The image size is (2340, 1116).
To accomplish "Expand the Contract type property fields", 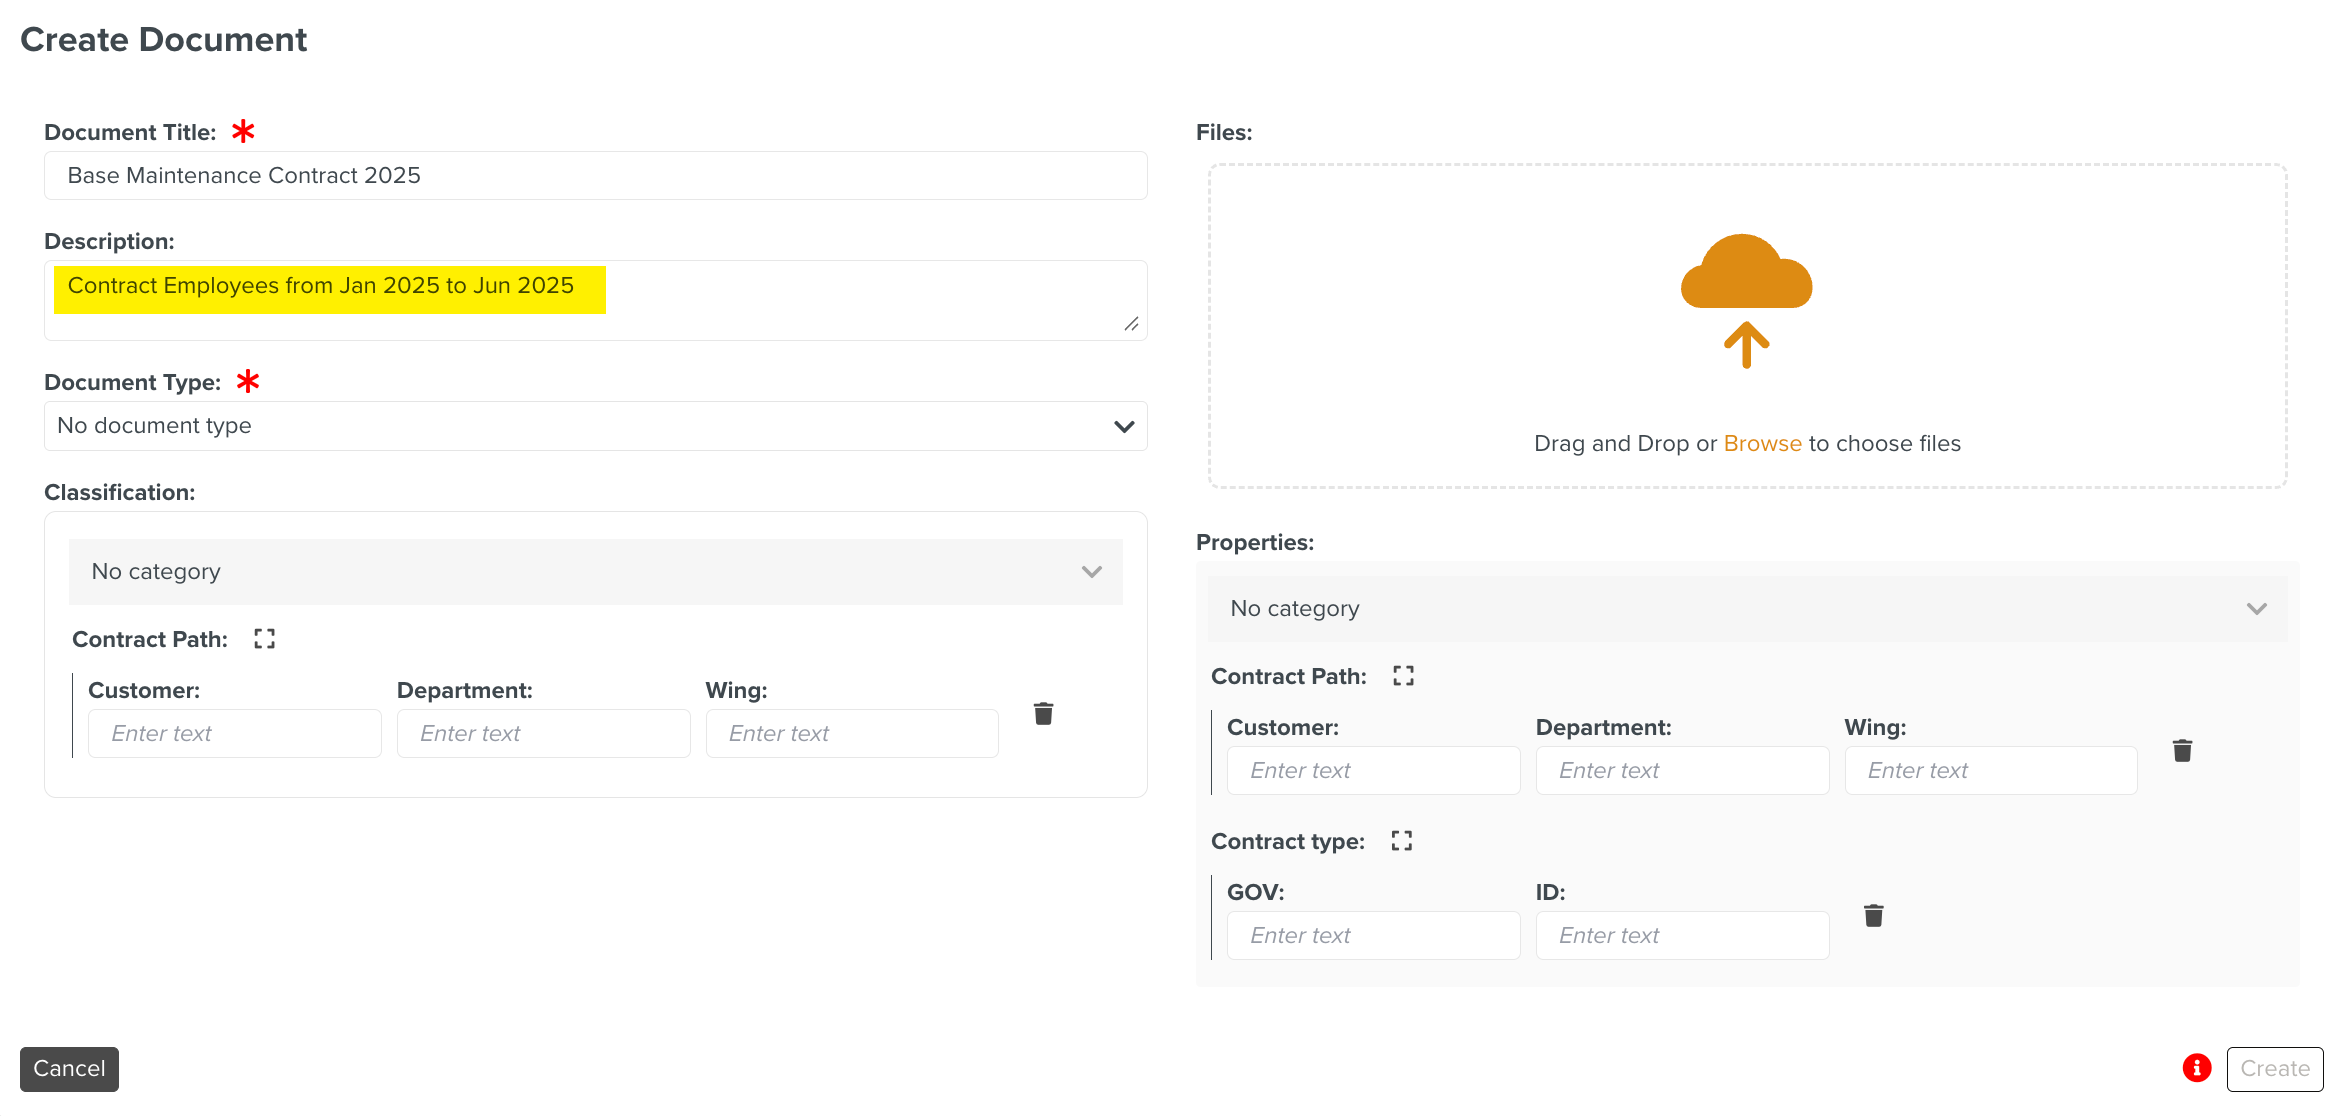I will tap(1401, 840).
